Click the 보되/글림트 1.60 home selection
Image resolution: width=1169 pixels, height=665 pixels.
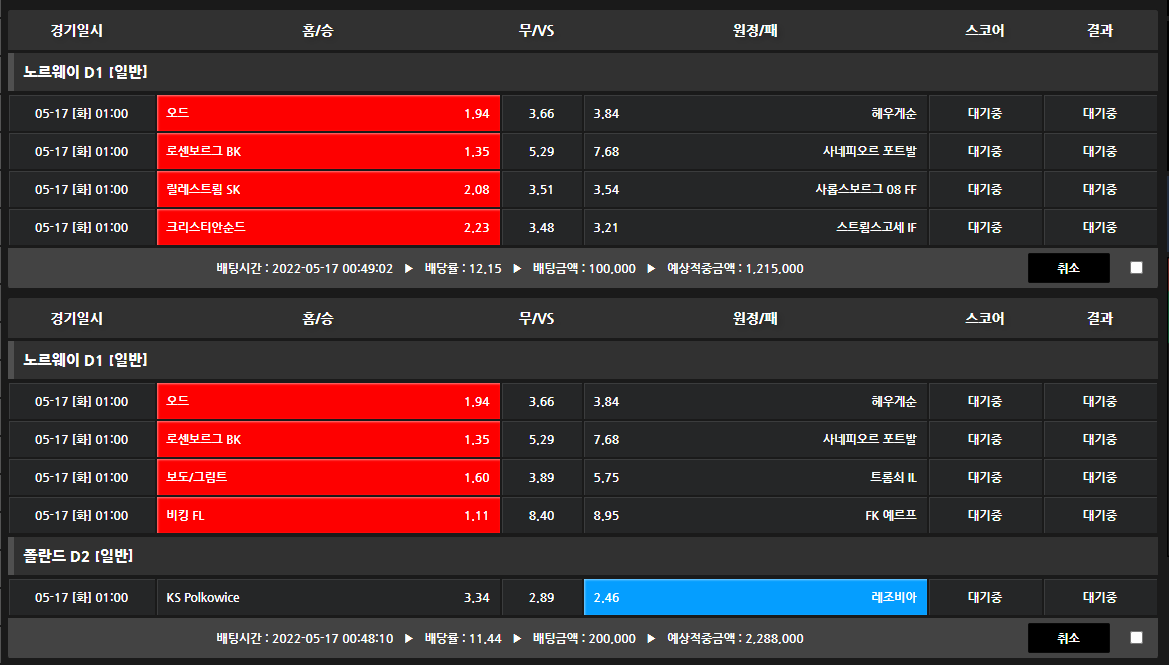tap(328, 477)
